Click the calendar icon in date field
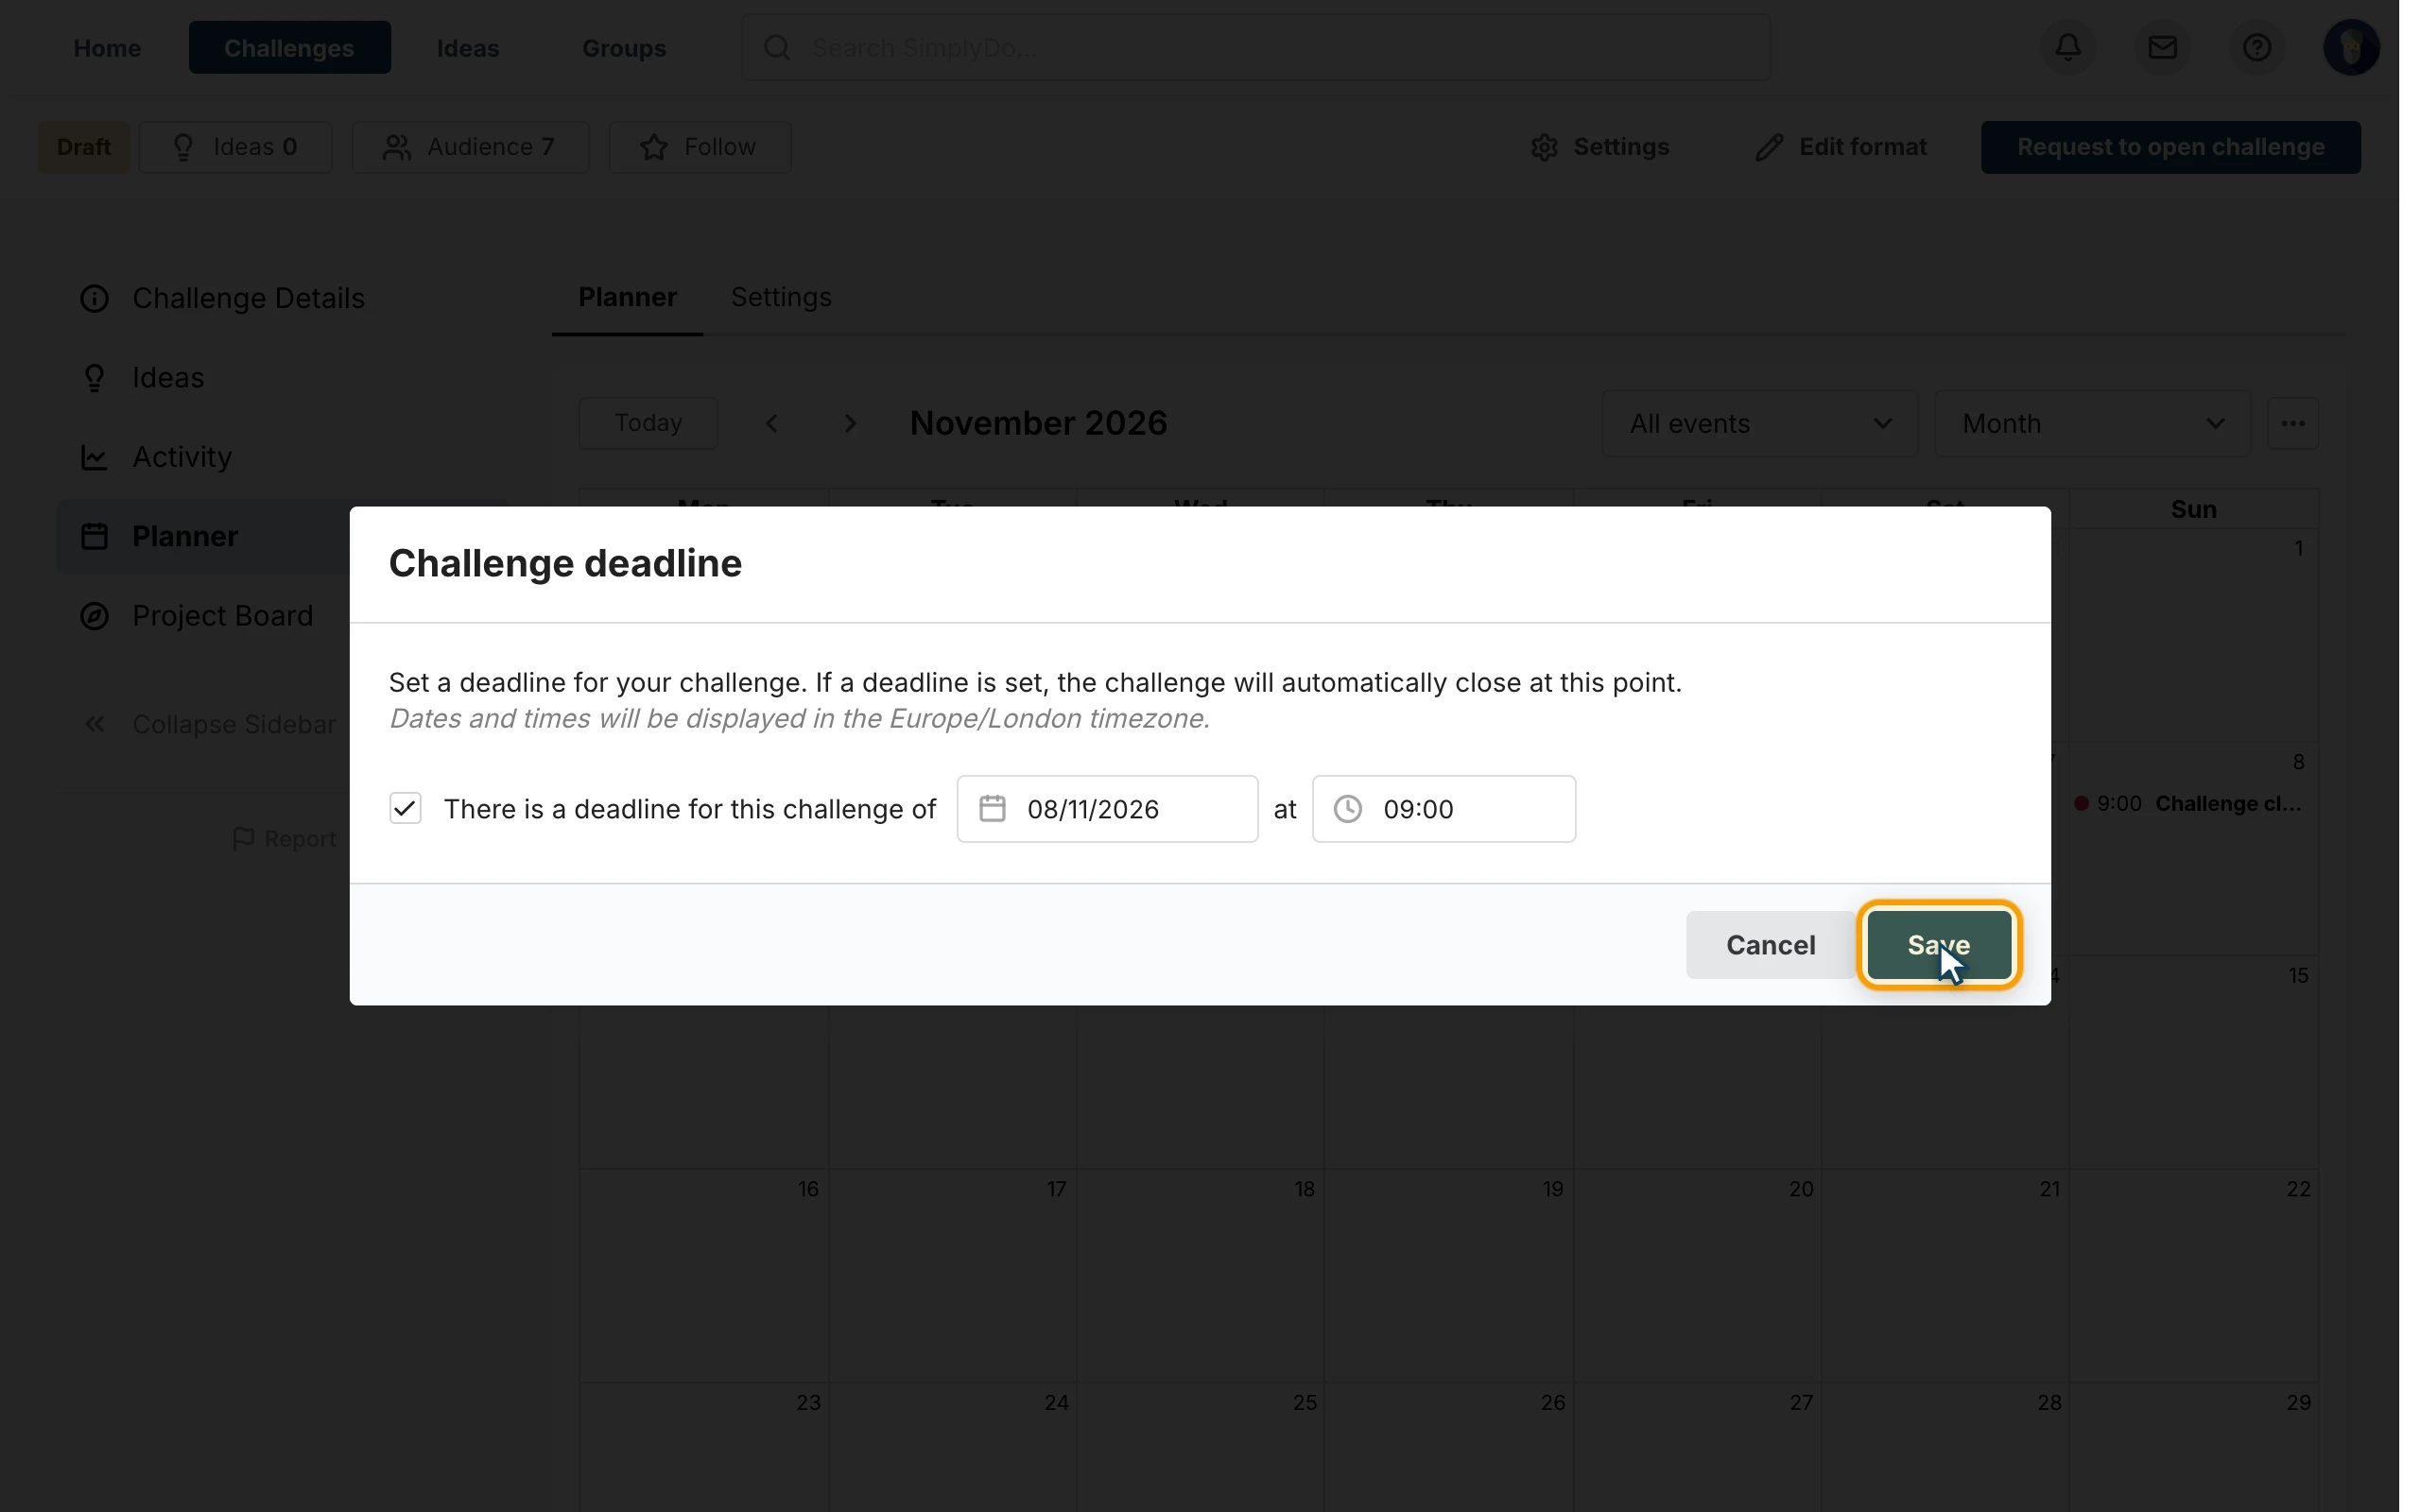 tap(992, 808)
